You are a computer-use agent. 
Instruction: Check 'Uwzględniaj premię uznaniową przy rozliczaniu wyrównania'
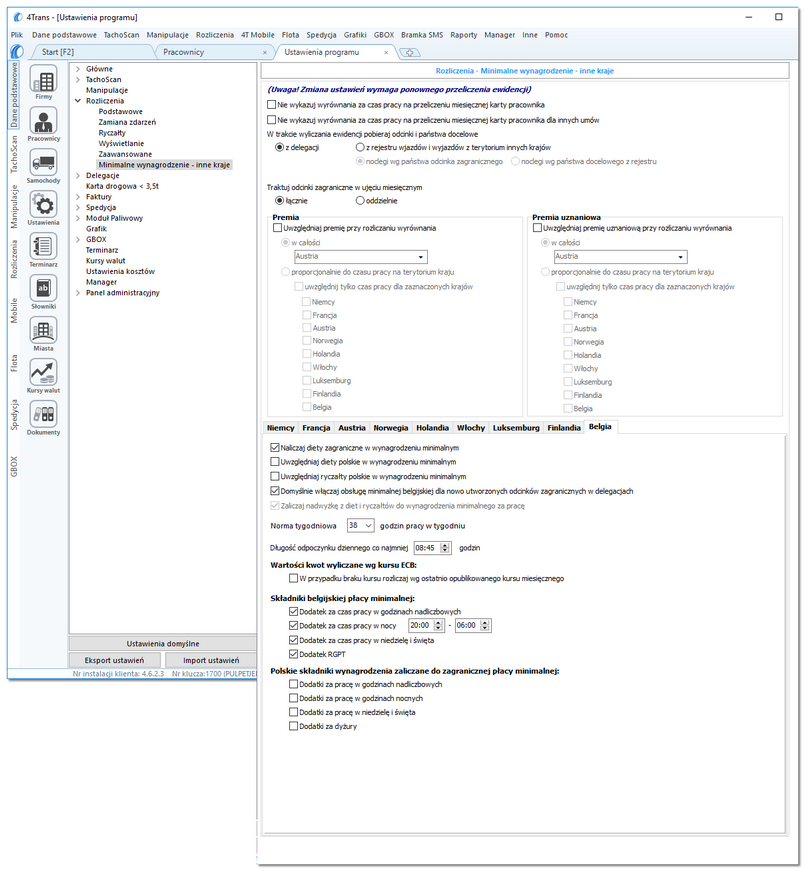pyautogui.click(x=537, y=228)
